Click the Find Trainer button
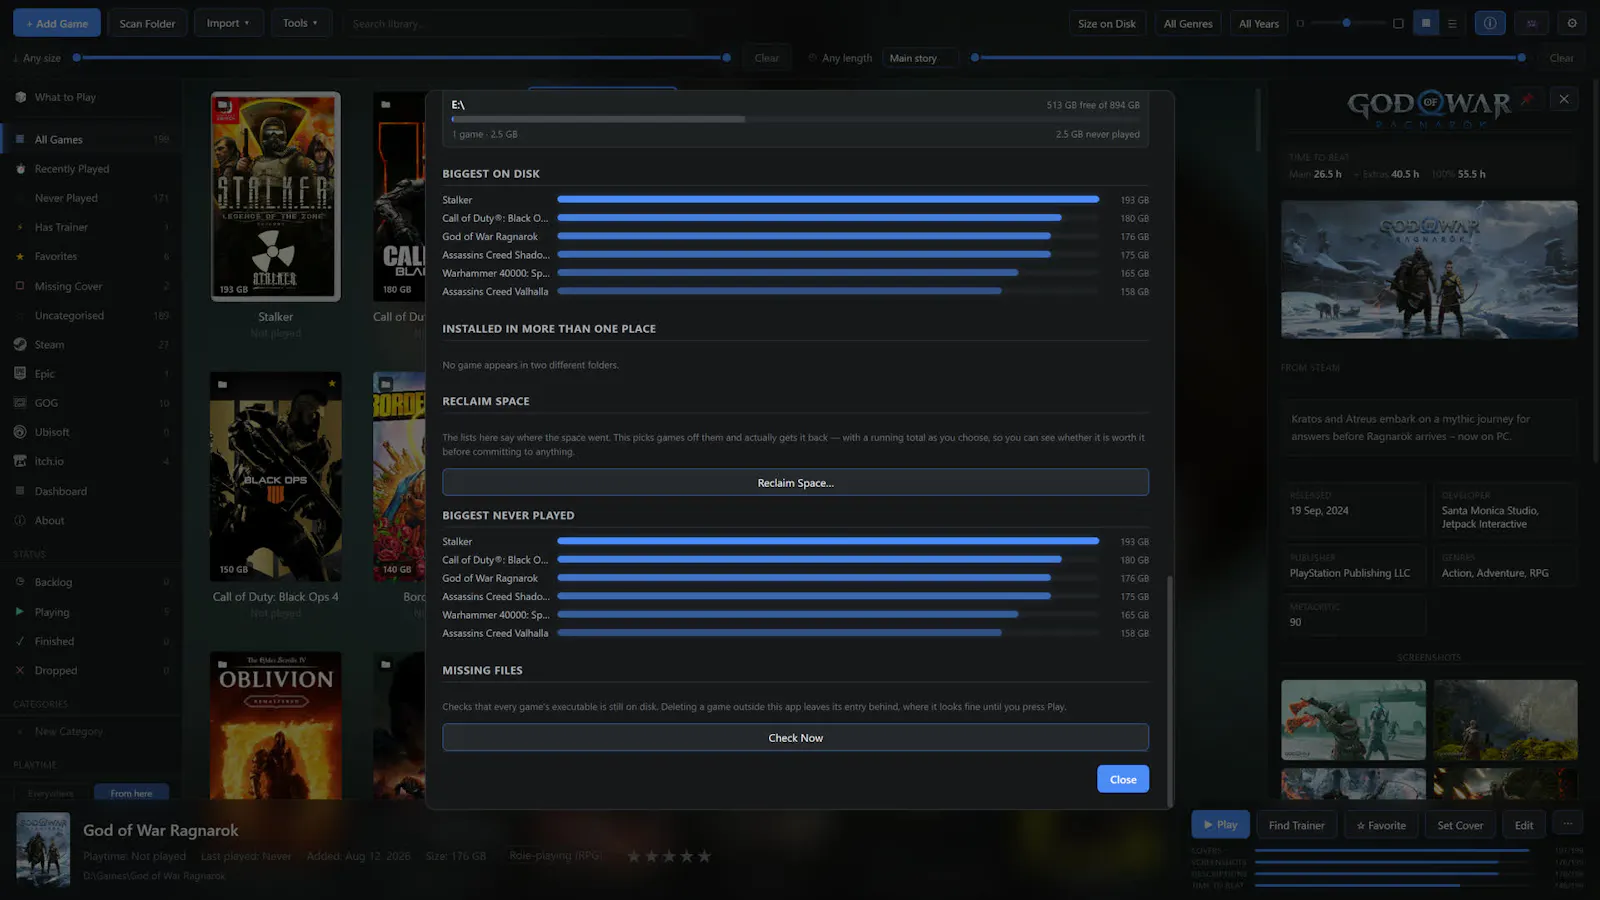The width and height of the screenshot is (1600, 900). 1296,825
